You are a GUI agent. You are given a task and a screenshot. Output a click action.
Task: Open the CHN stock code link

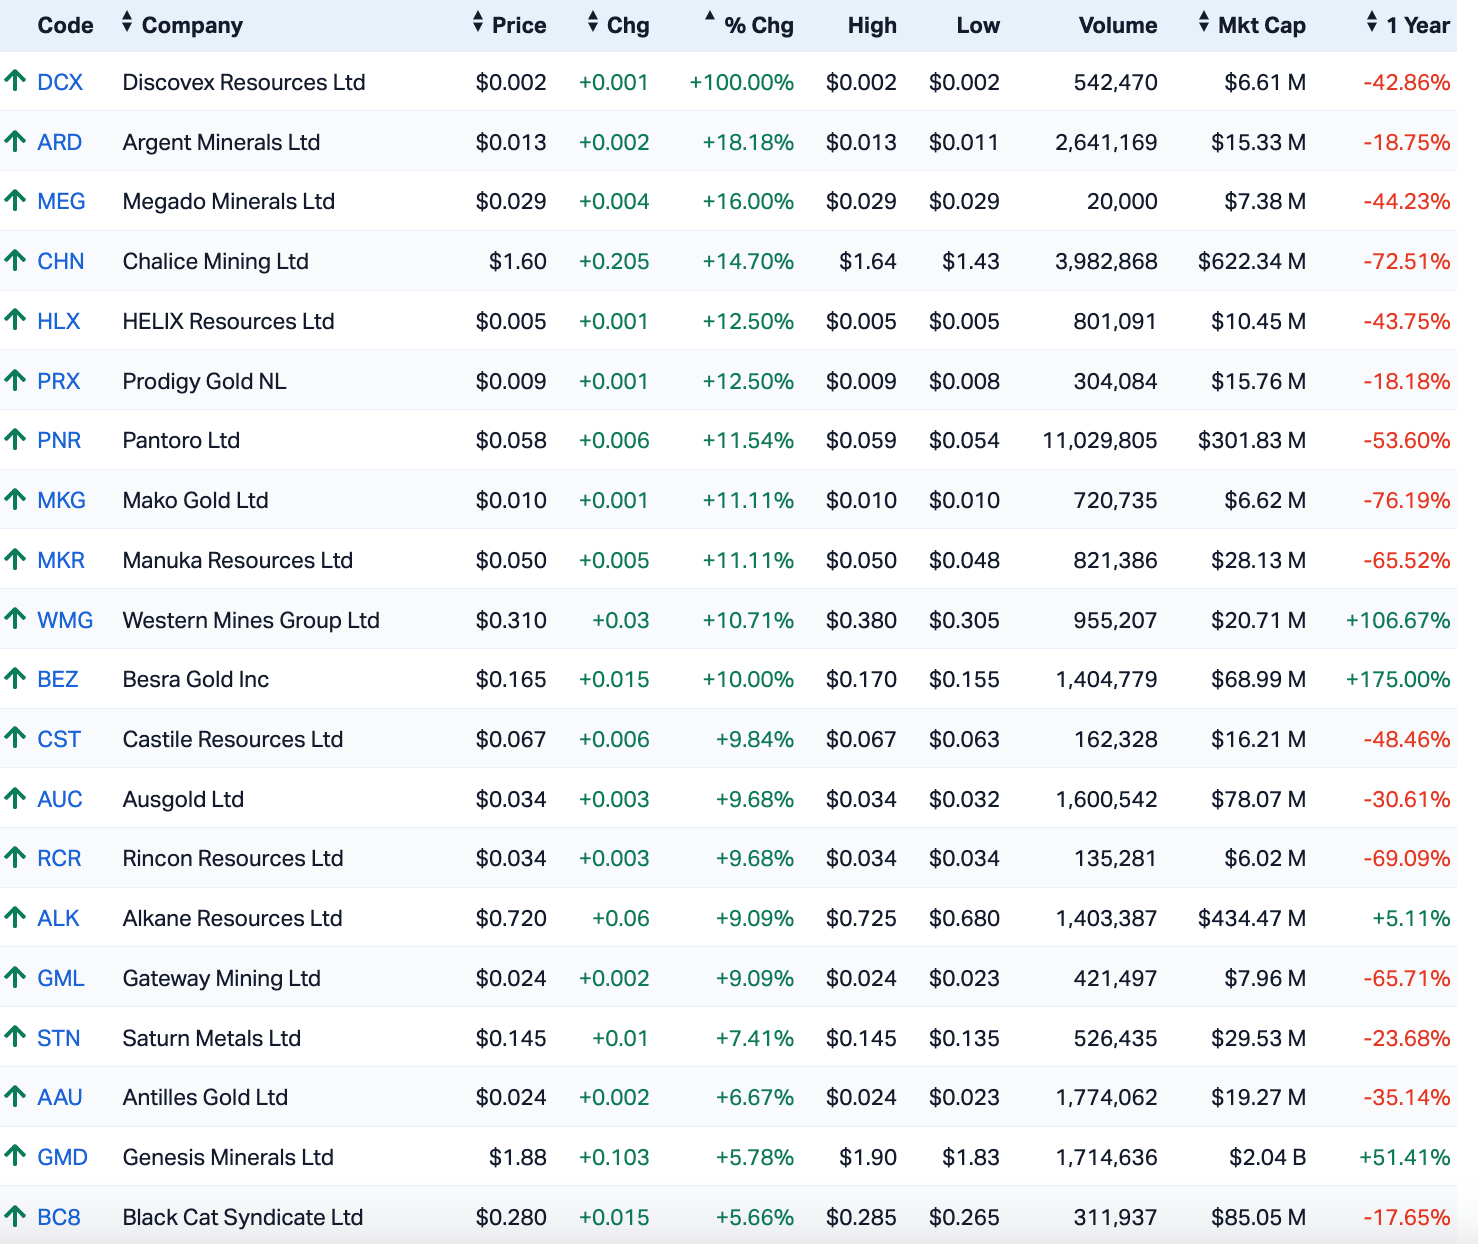click(61, 261)
